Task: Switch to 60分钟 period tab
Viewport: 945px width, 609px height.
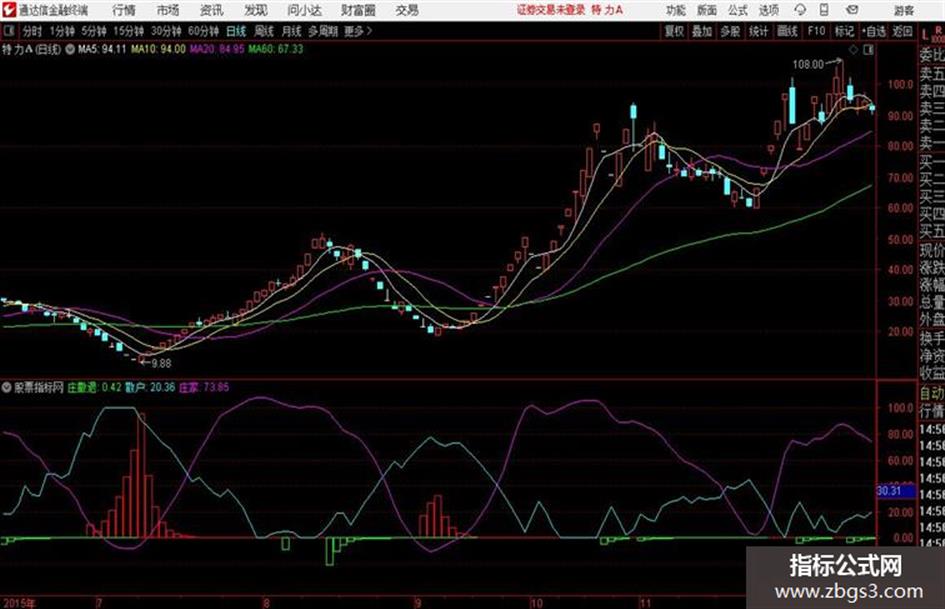Action: (x=204, y=31)
